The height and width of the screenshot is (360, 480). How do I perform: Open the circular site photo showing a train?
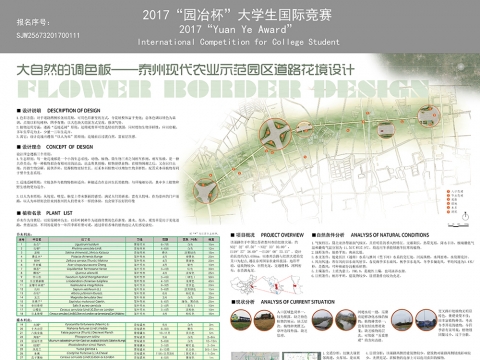pyautogui.click(x=241, y=320)
